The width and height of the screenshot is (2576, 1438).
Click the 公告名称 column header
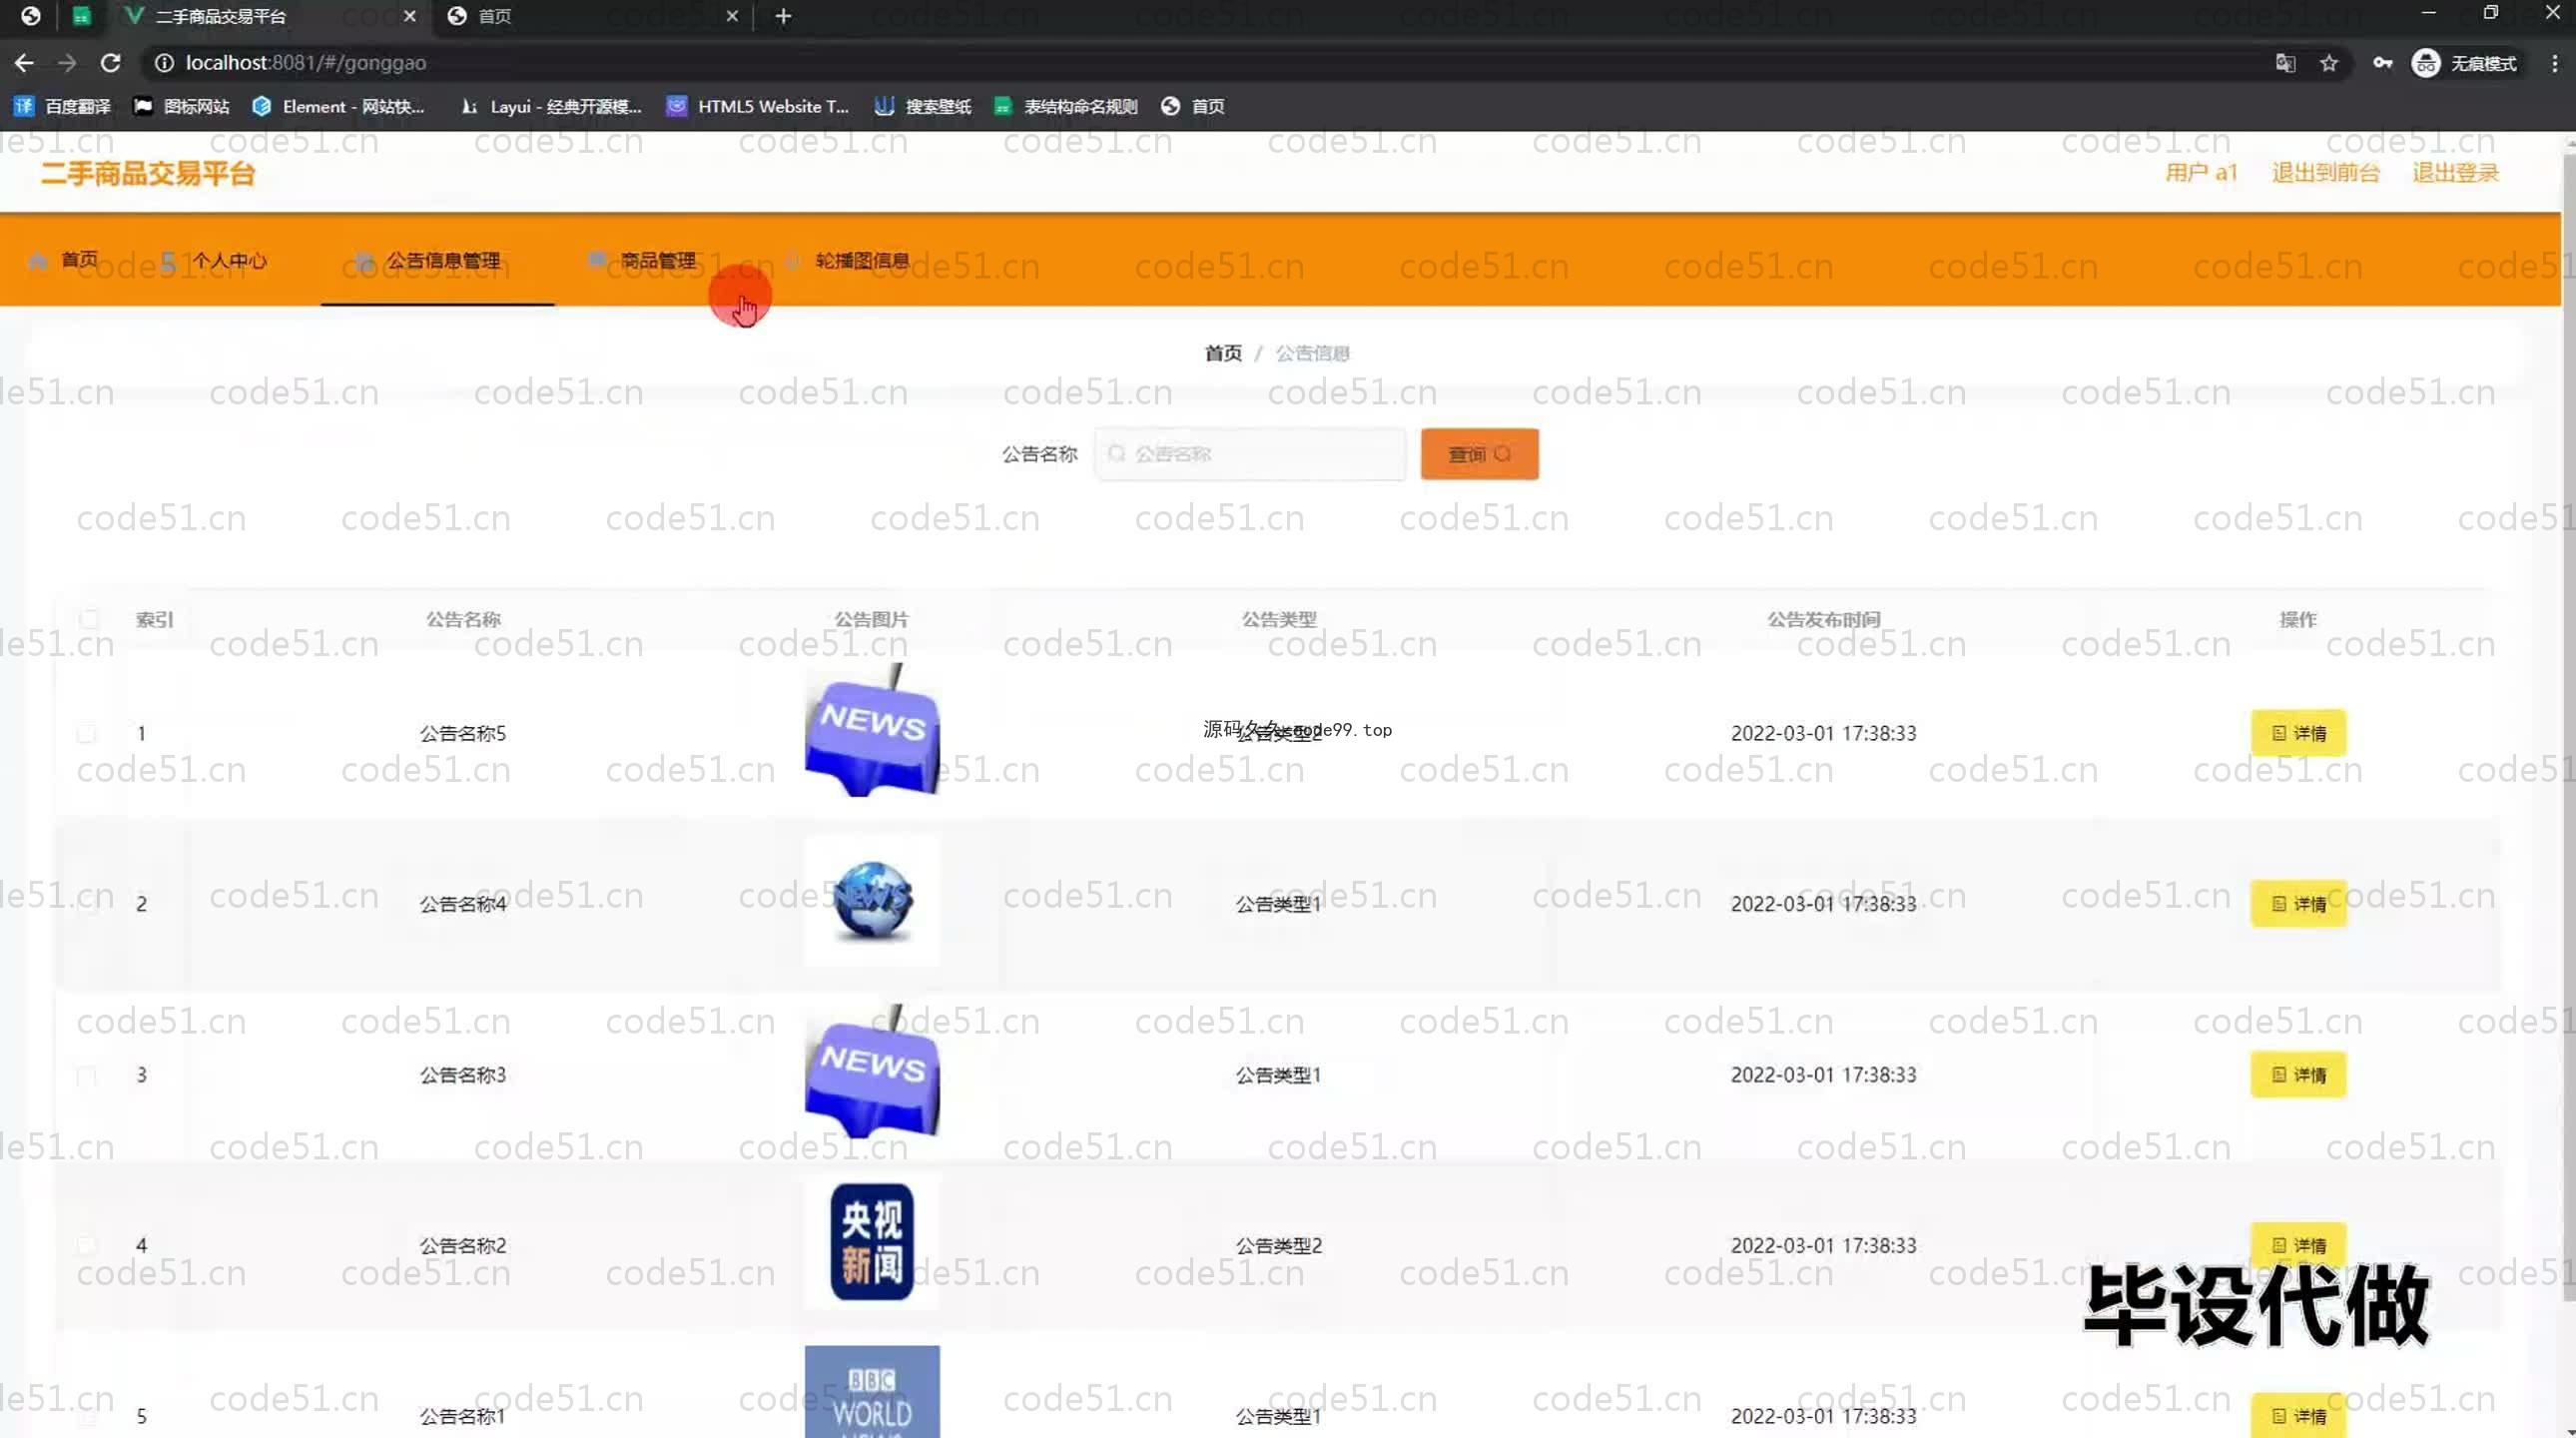click(x=463, y=619)
